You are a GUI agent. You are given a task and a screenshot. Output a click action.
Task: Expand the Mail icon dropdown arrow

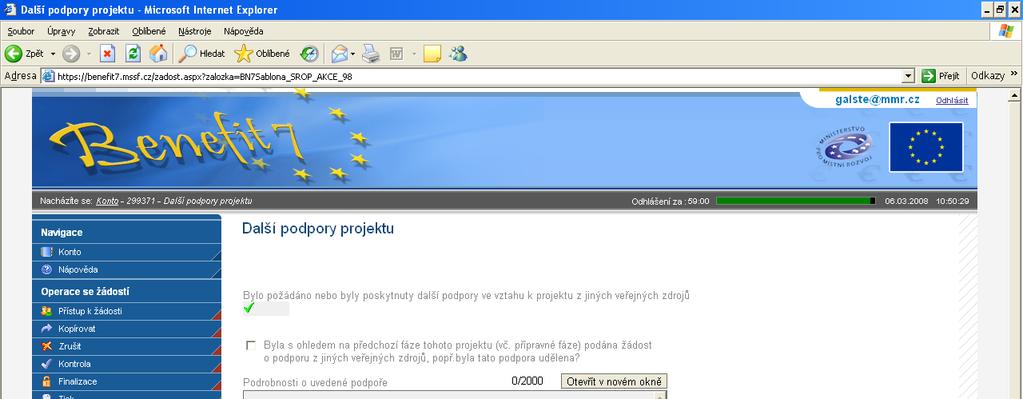[353, 53]
